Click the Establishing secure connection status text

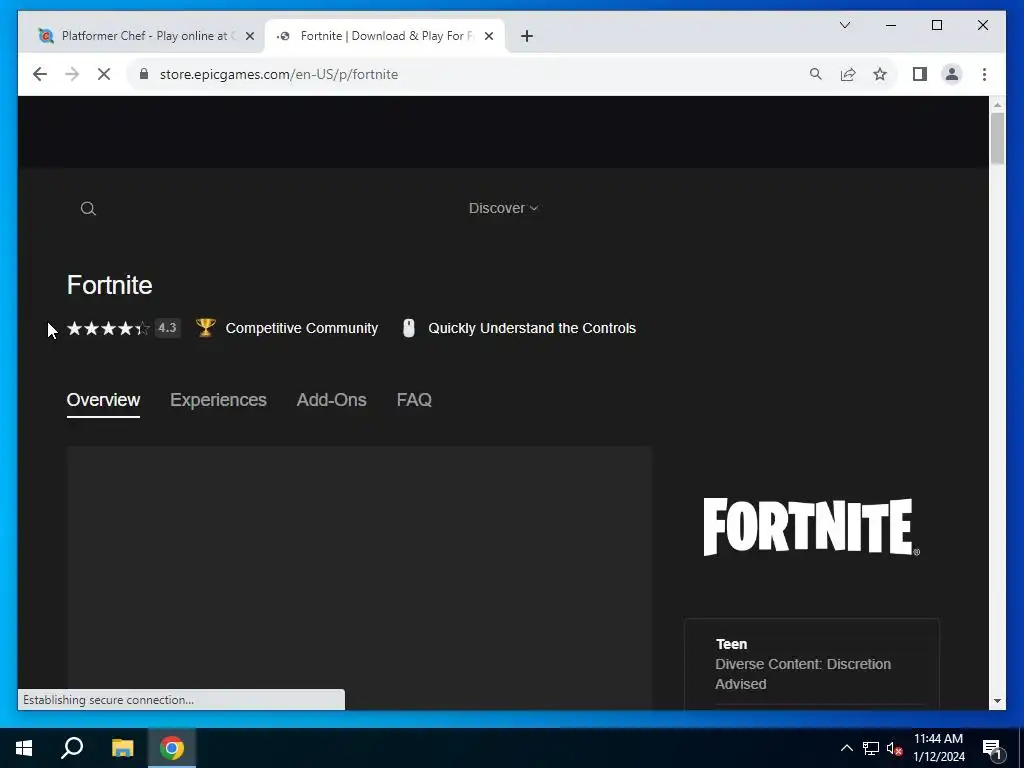click(108, 700)
